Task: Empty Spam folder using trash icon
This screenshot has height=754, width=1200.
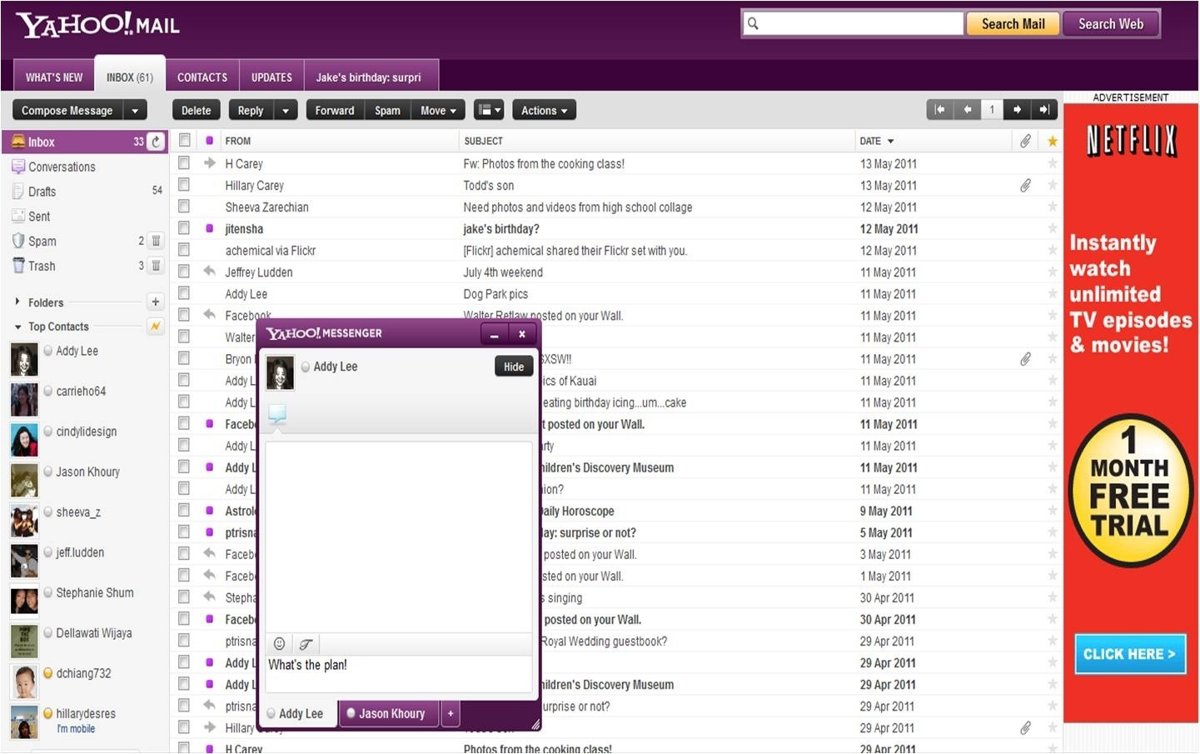Action: [155, 241]
